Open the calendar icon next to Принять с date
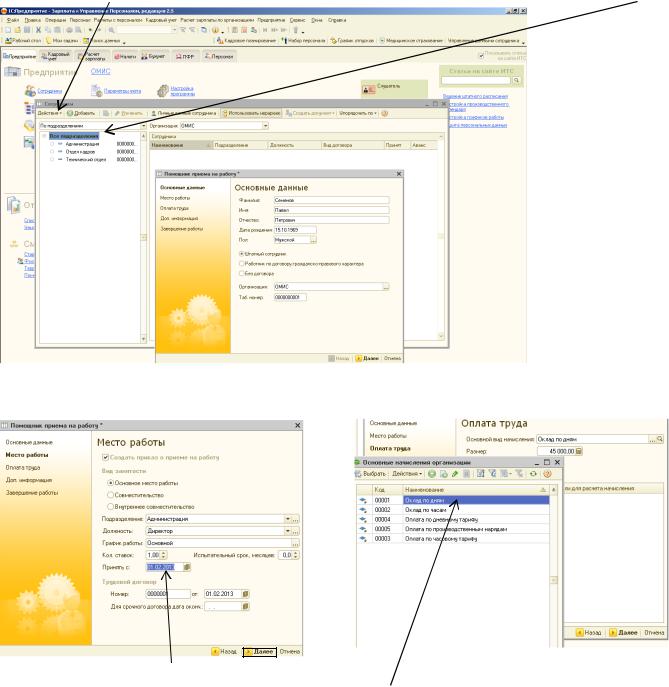 187,567
